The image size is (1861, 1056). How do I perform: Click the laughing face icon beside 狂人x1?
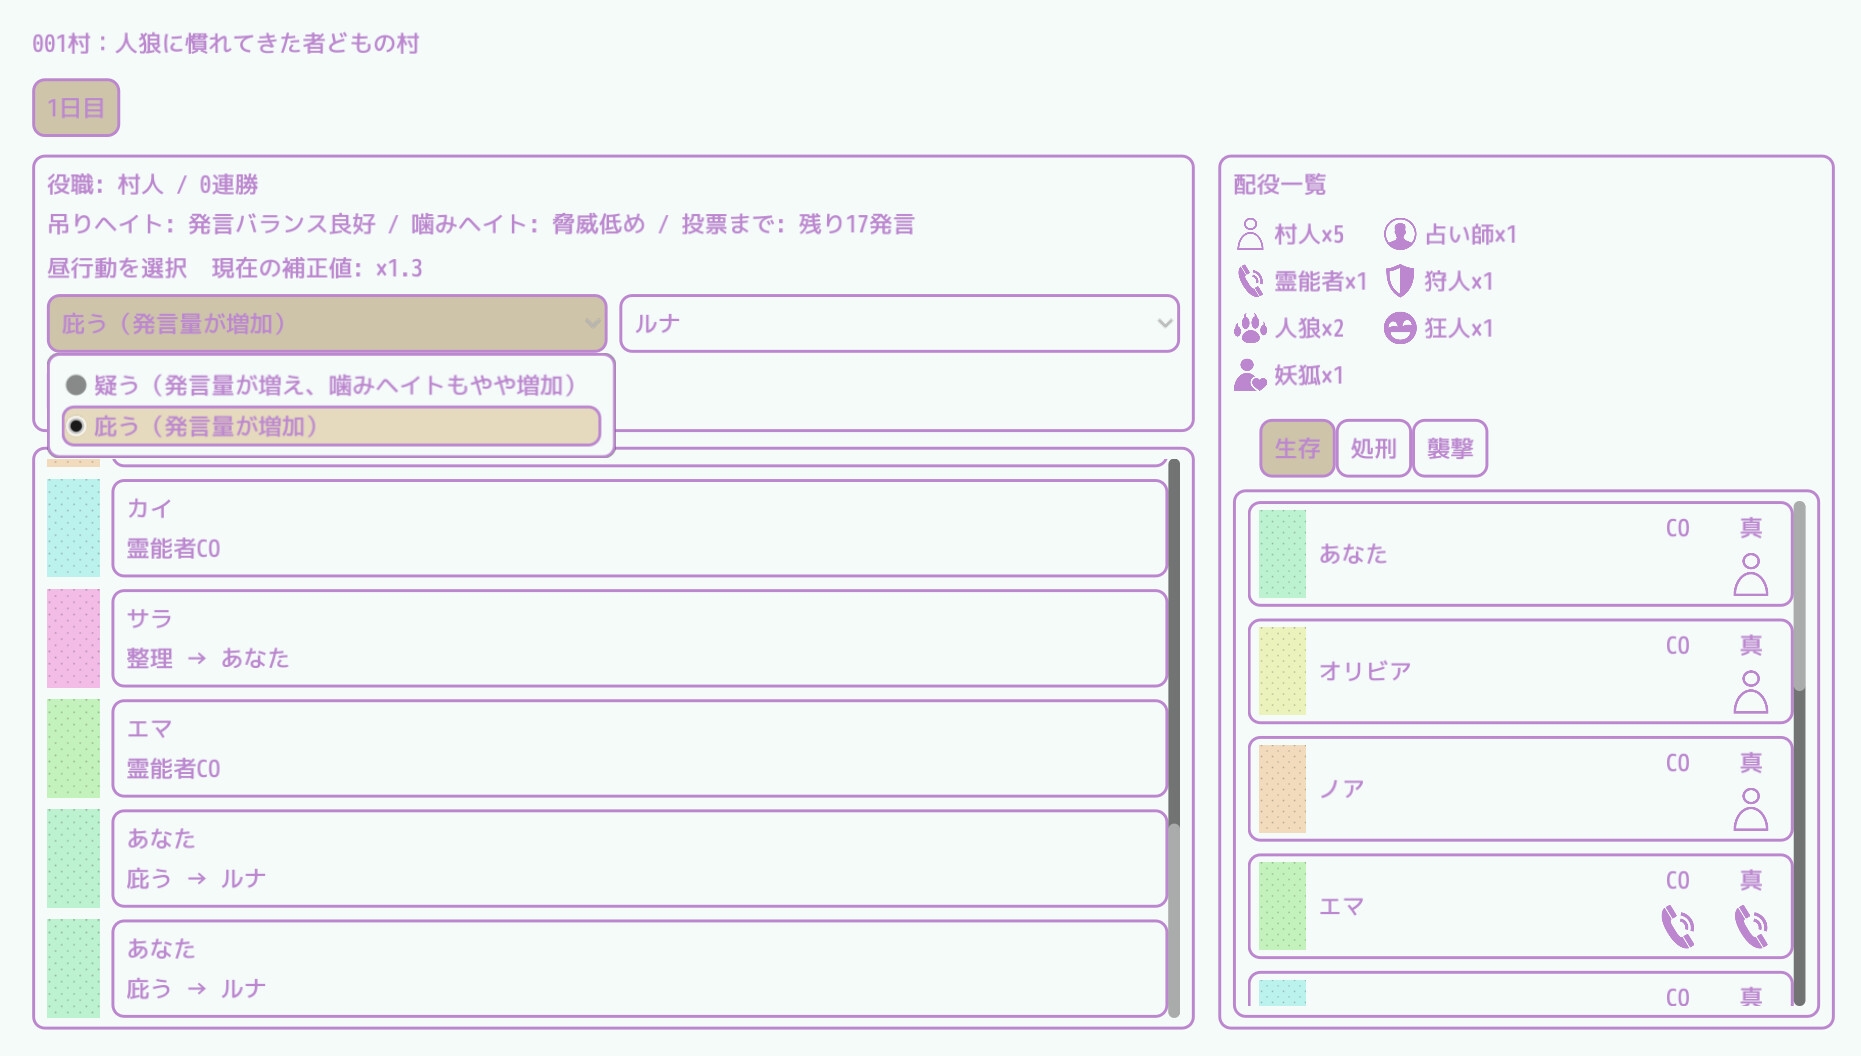[1400, 328]
